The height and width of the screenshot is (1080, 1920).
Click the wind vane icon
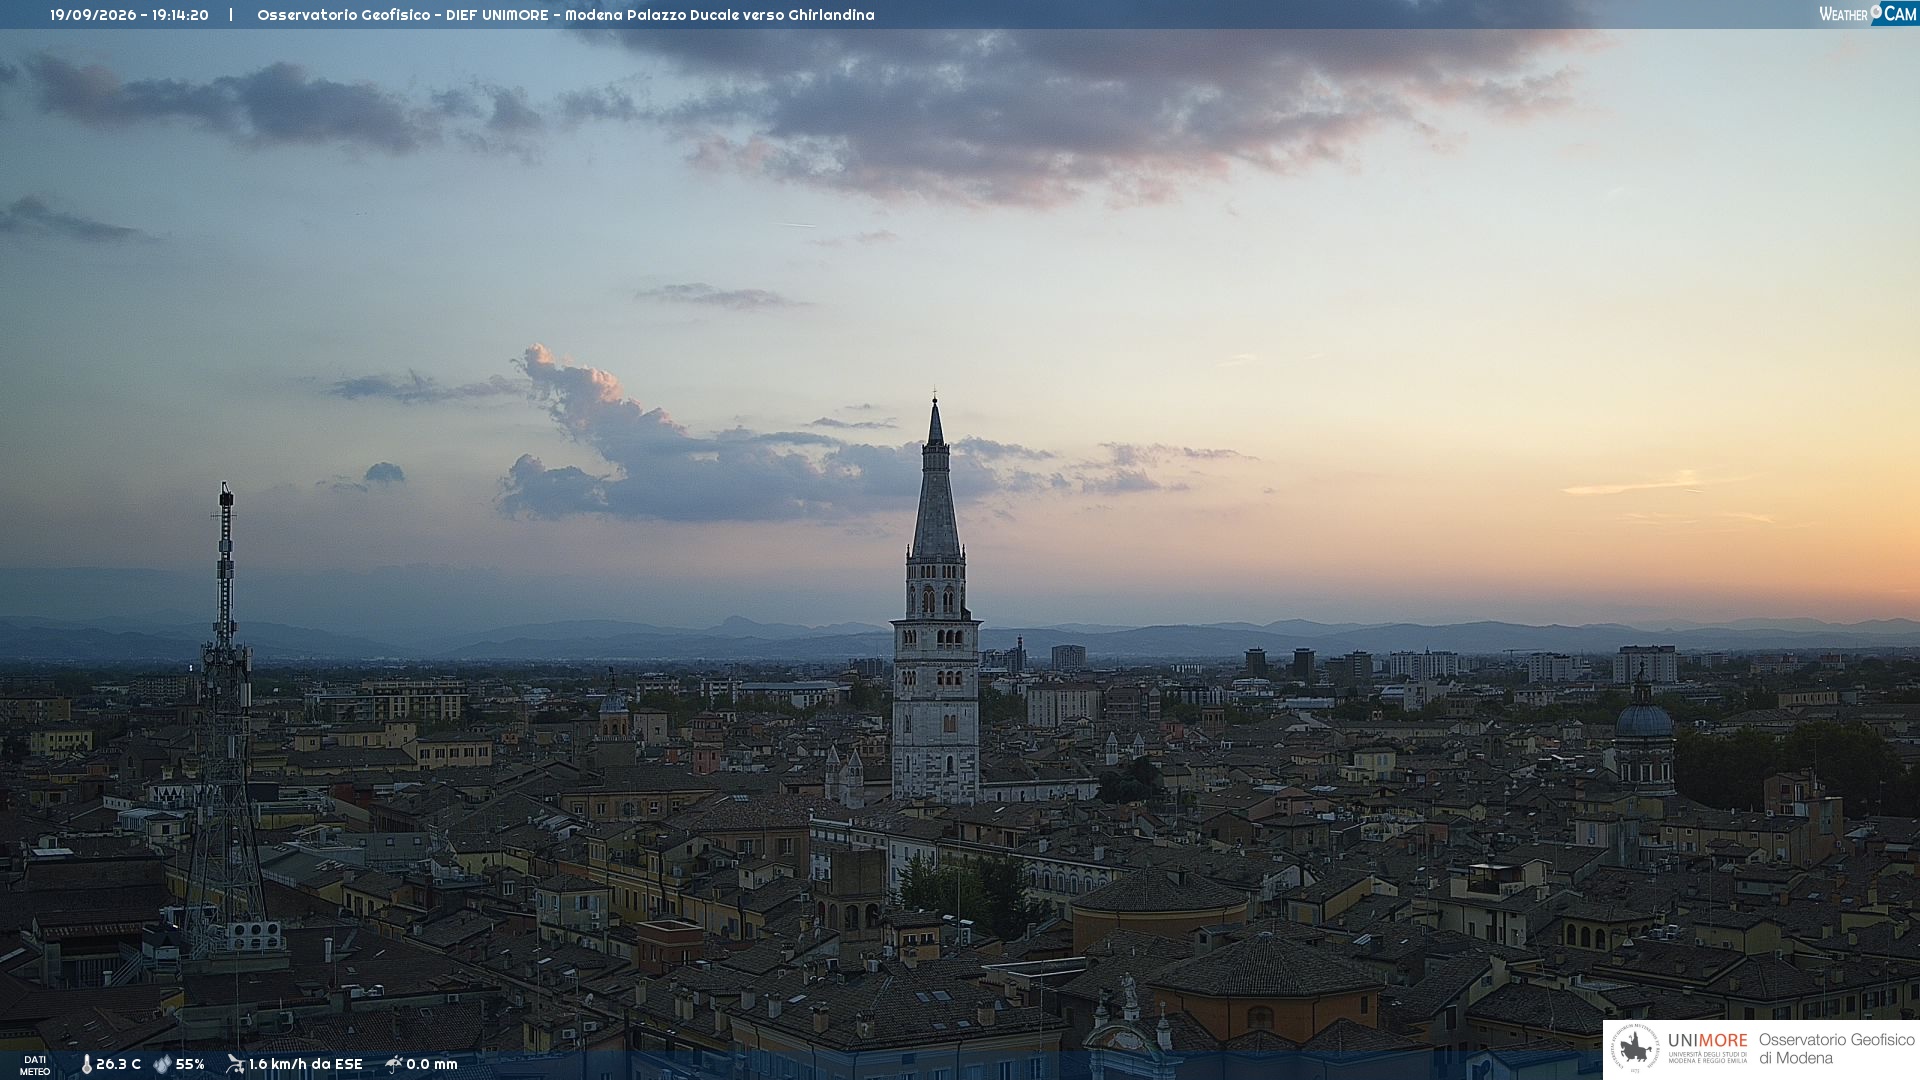pos(235,1064)
